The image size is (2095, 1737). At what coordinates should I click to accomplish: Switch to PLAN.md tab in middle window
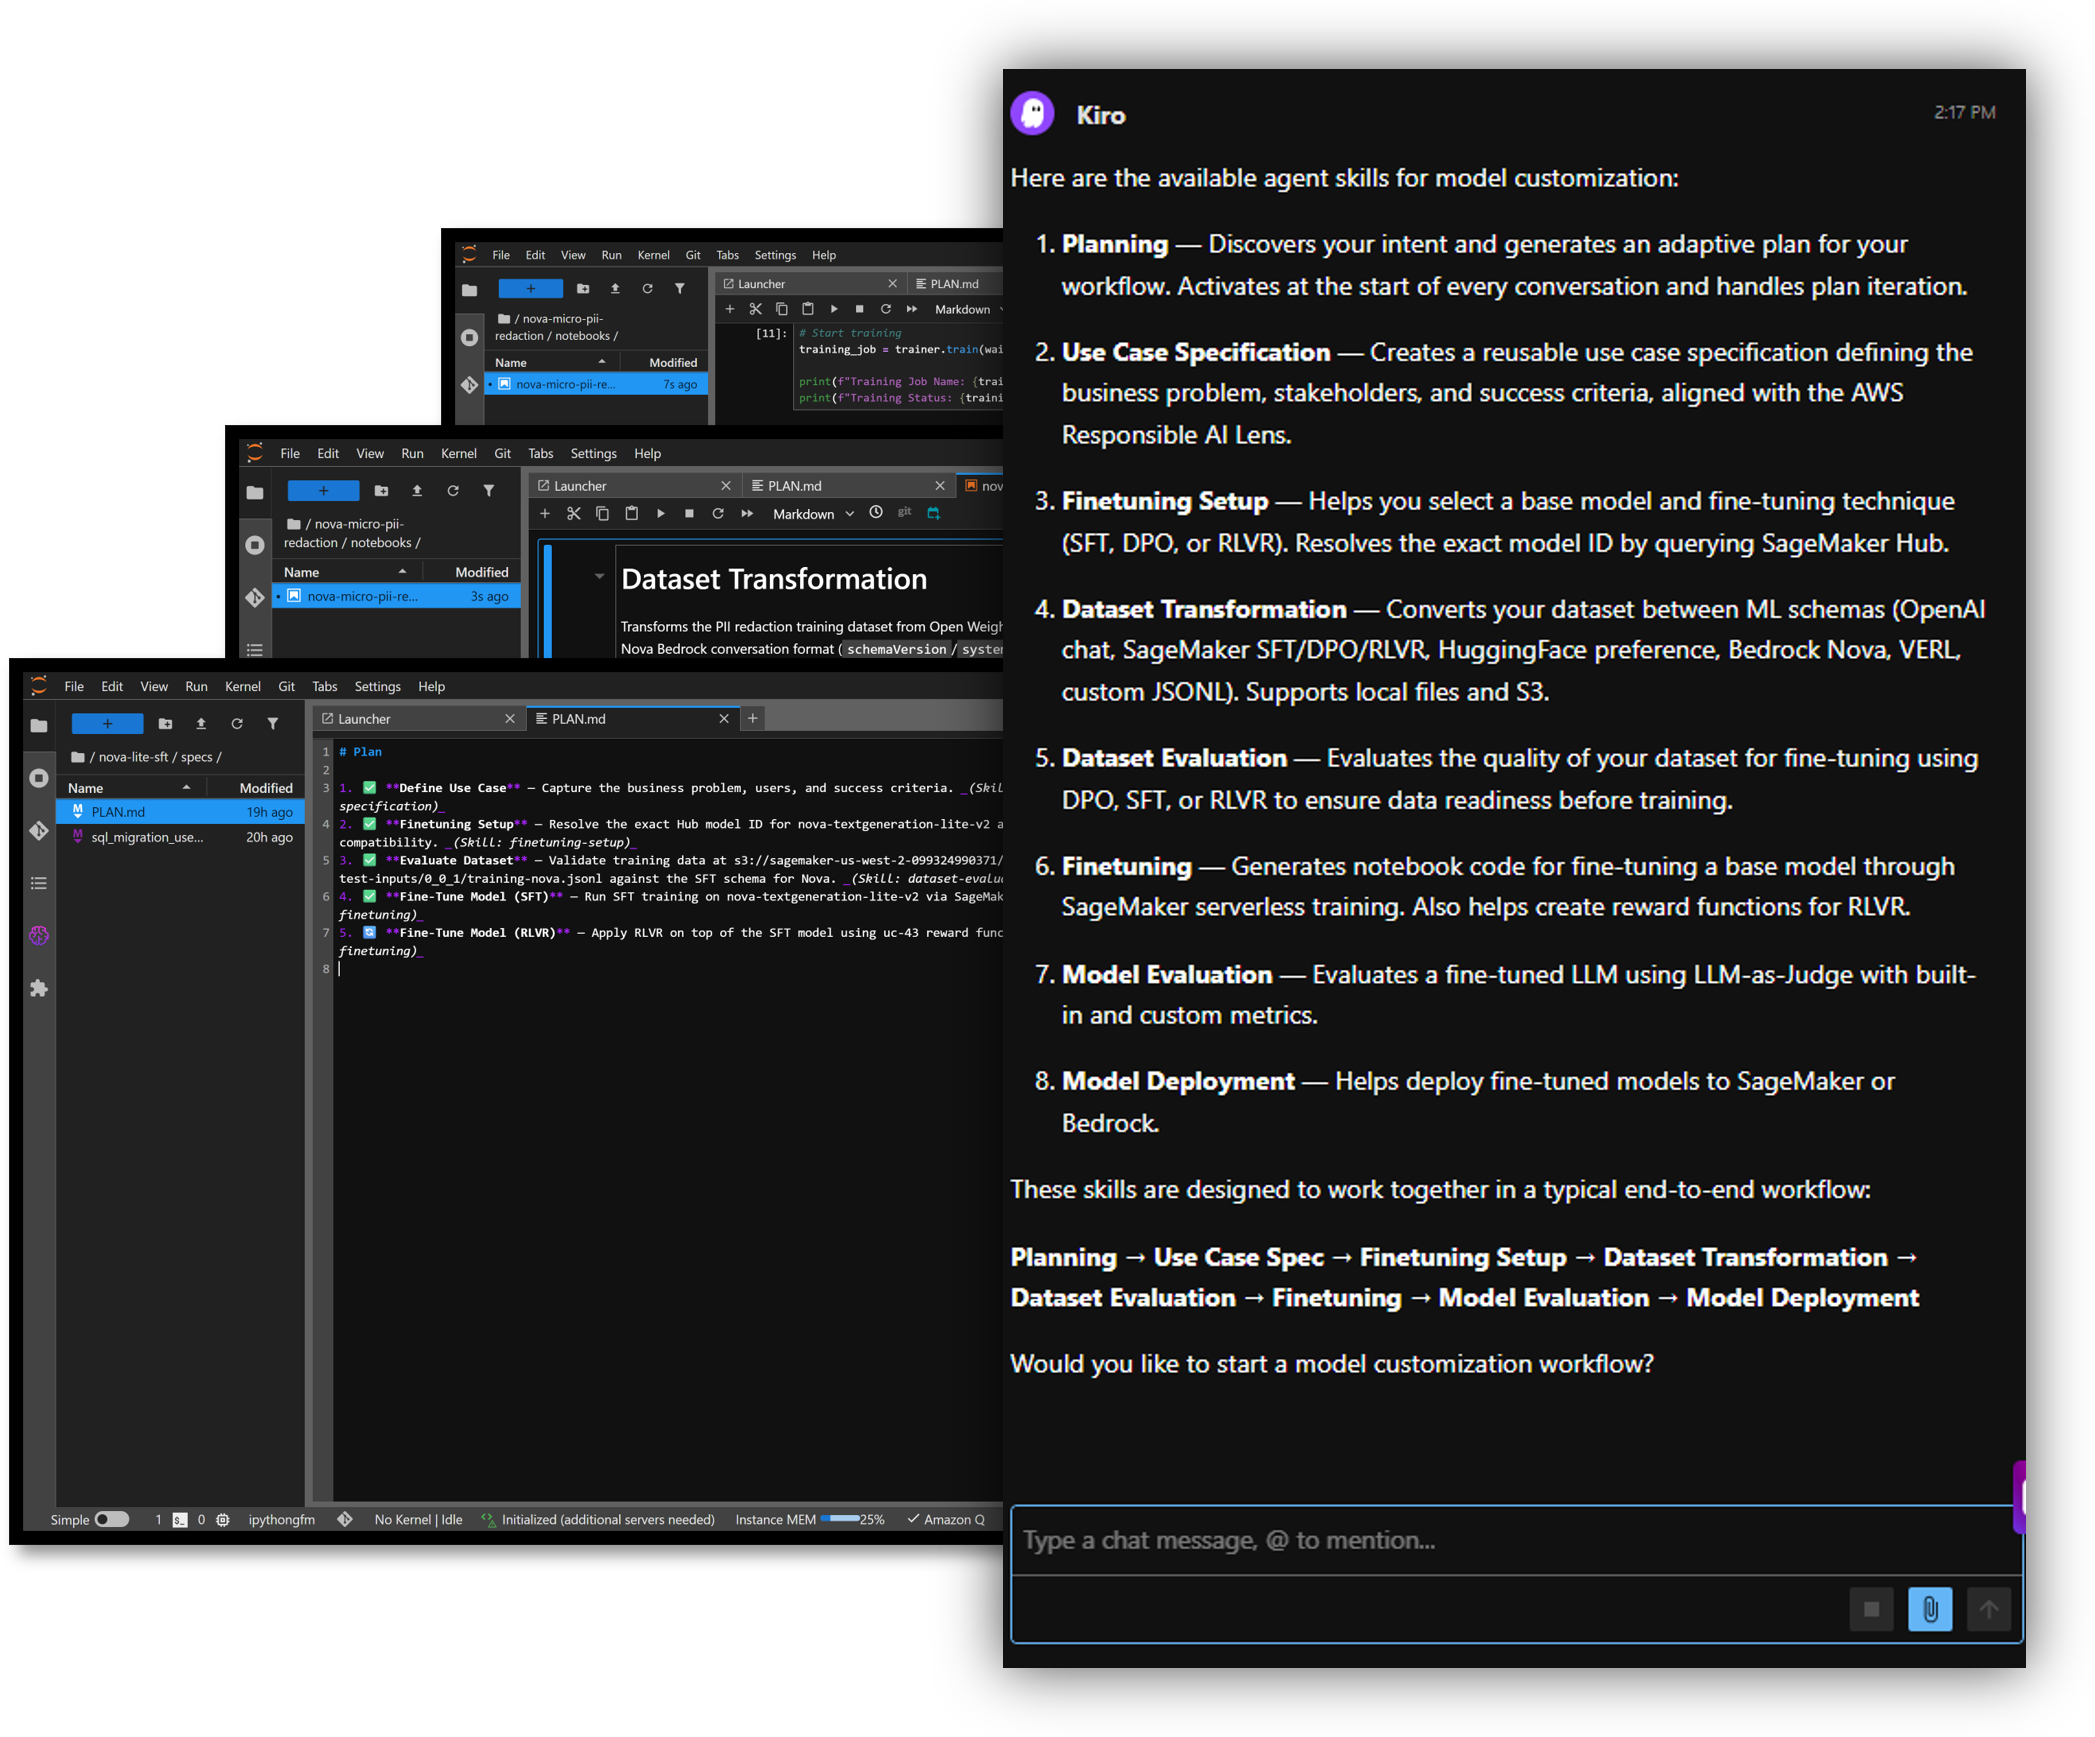(x=846, y=485)
